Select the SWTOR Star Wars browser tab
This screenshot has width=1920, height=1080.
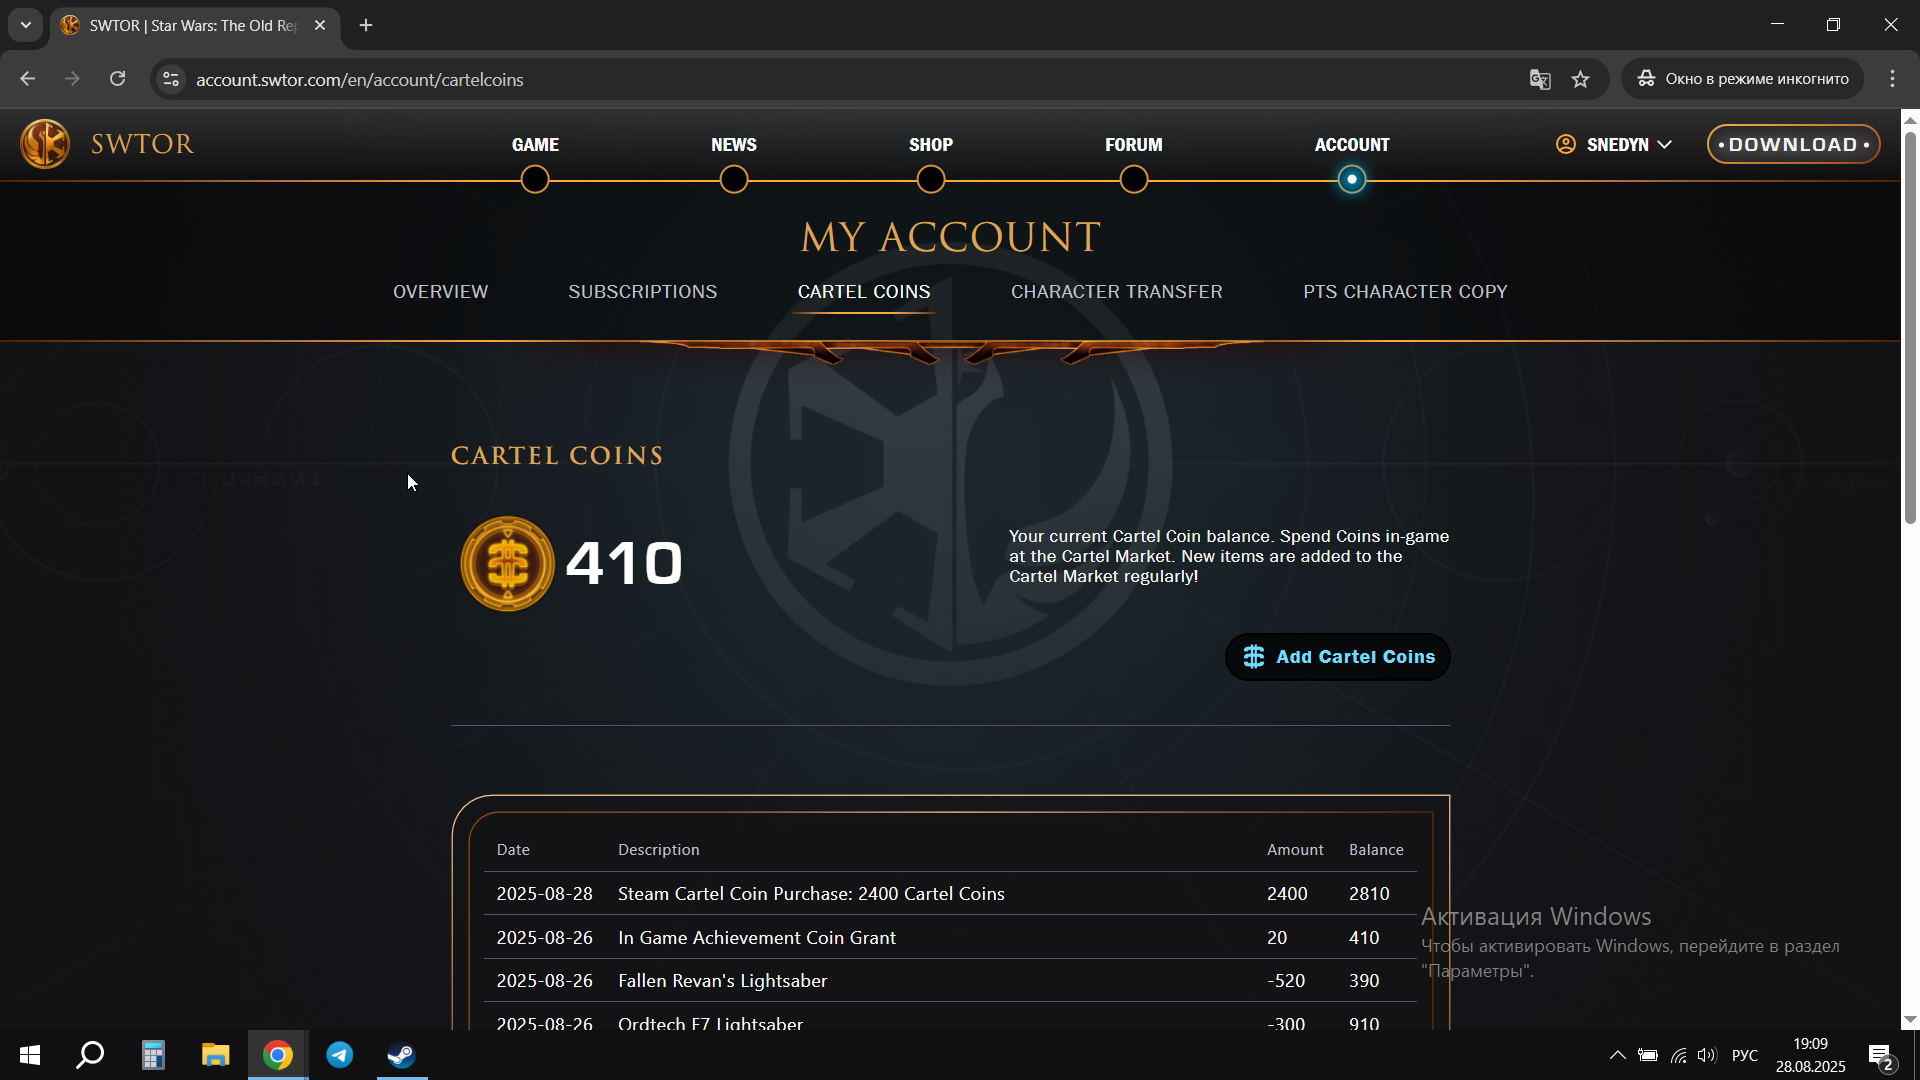(195, 25)
